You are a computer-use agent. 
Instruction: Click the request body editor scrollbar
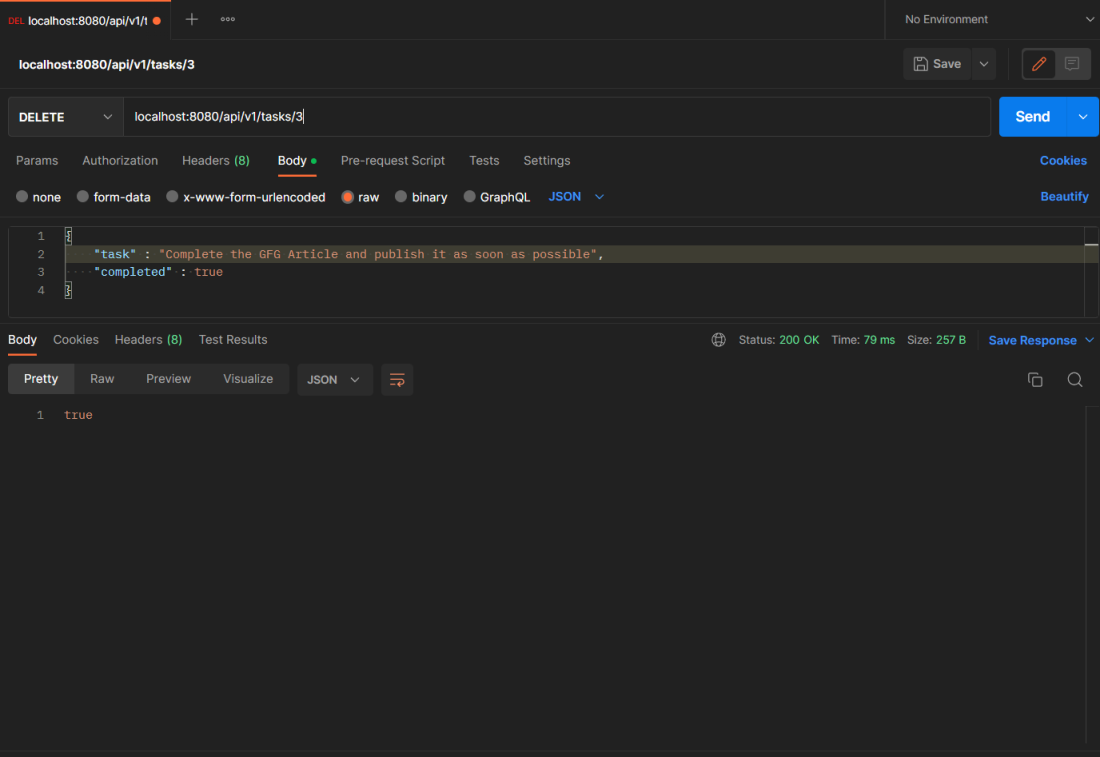[x=1092, y=272]
